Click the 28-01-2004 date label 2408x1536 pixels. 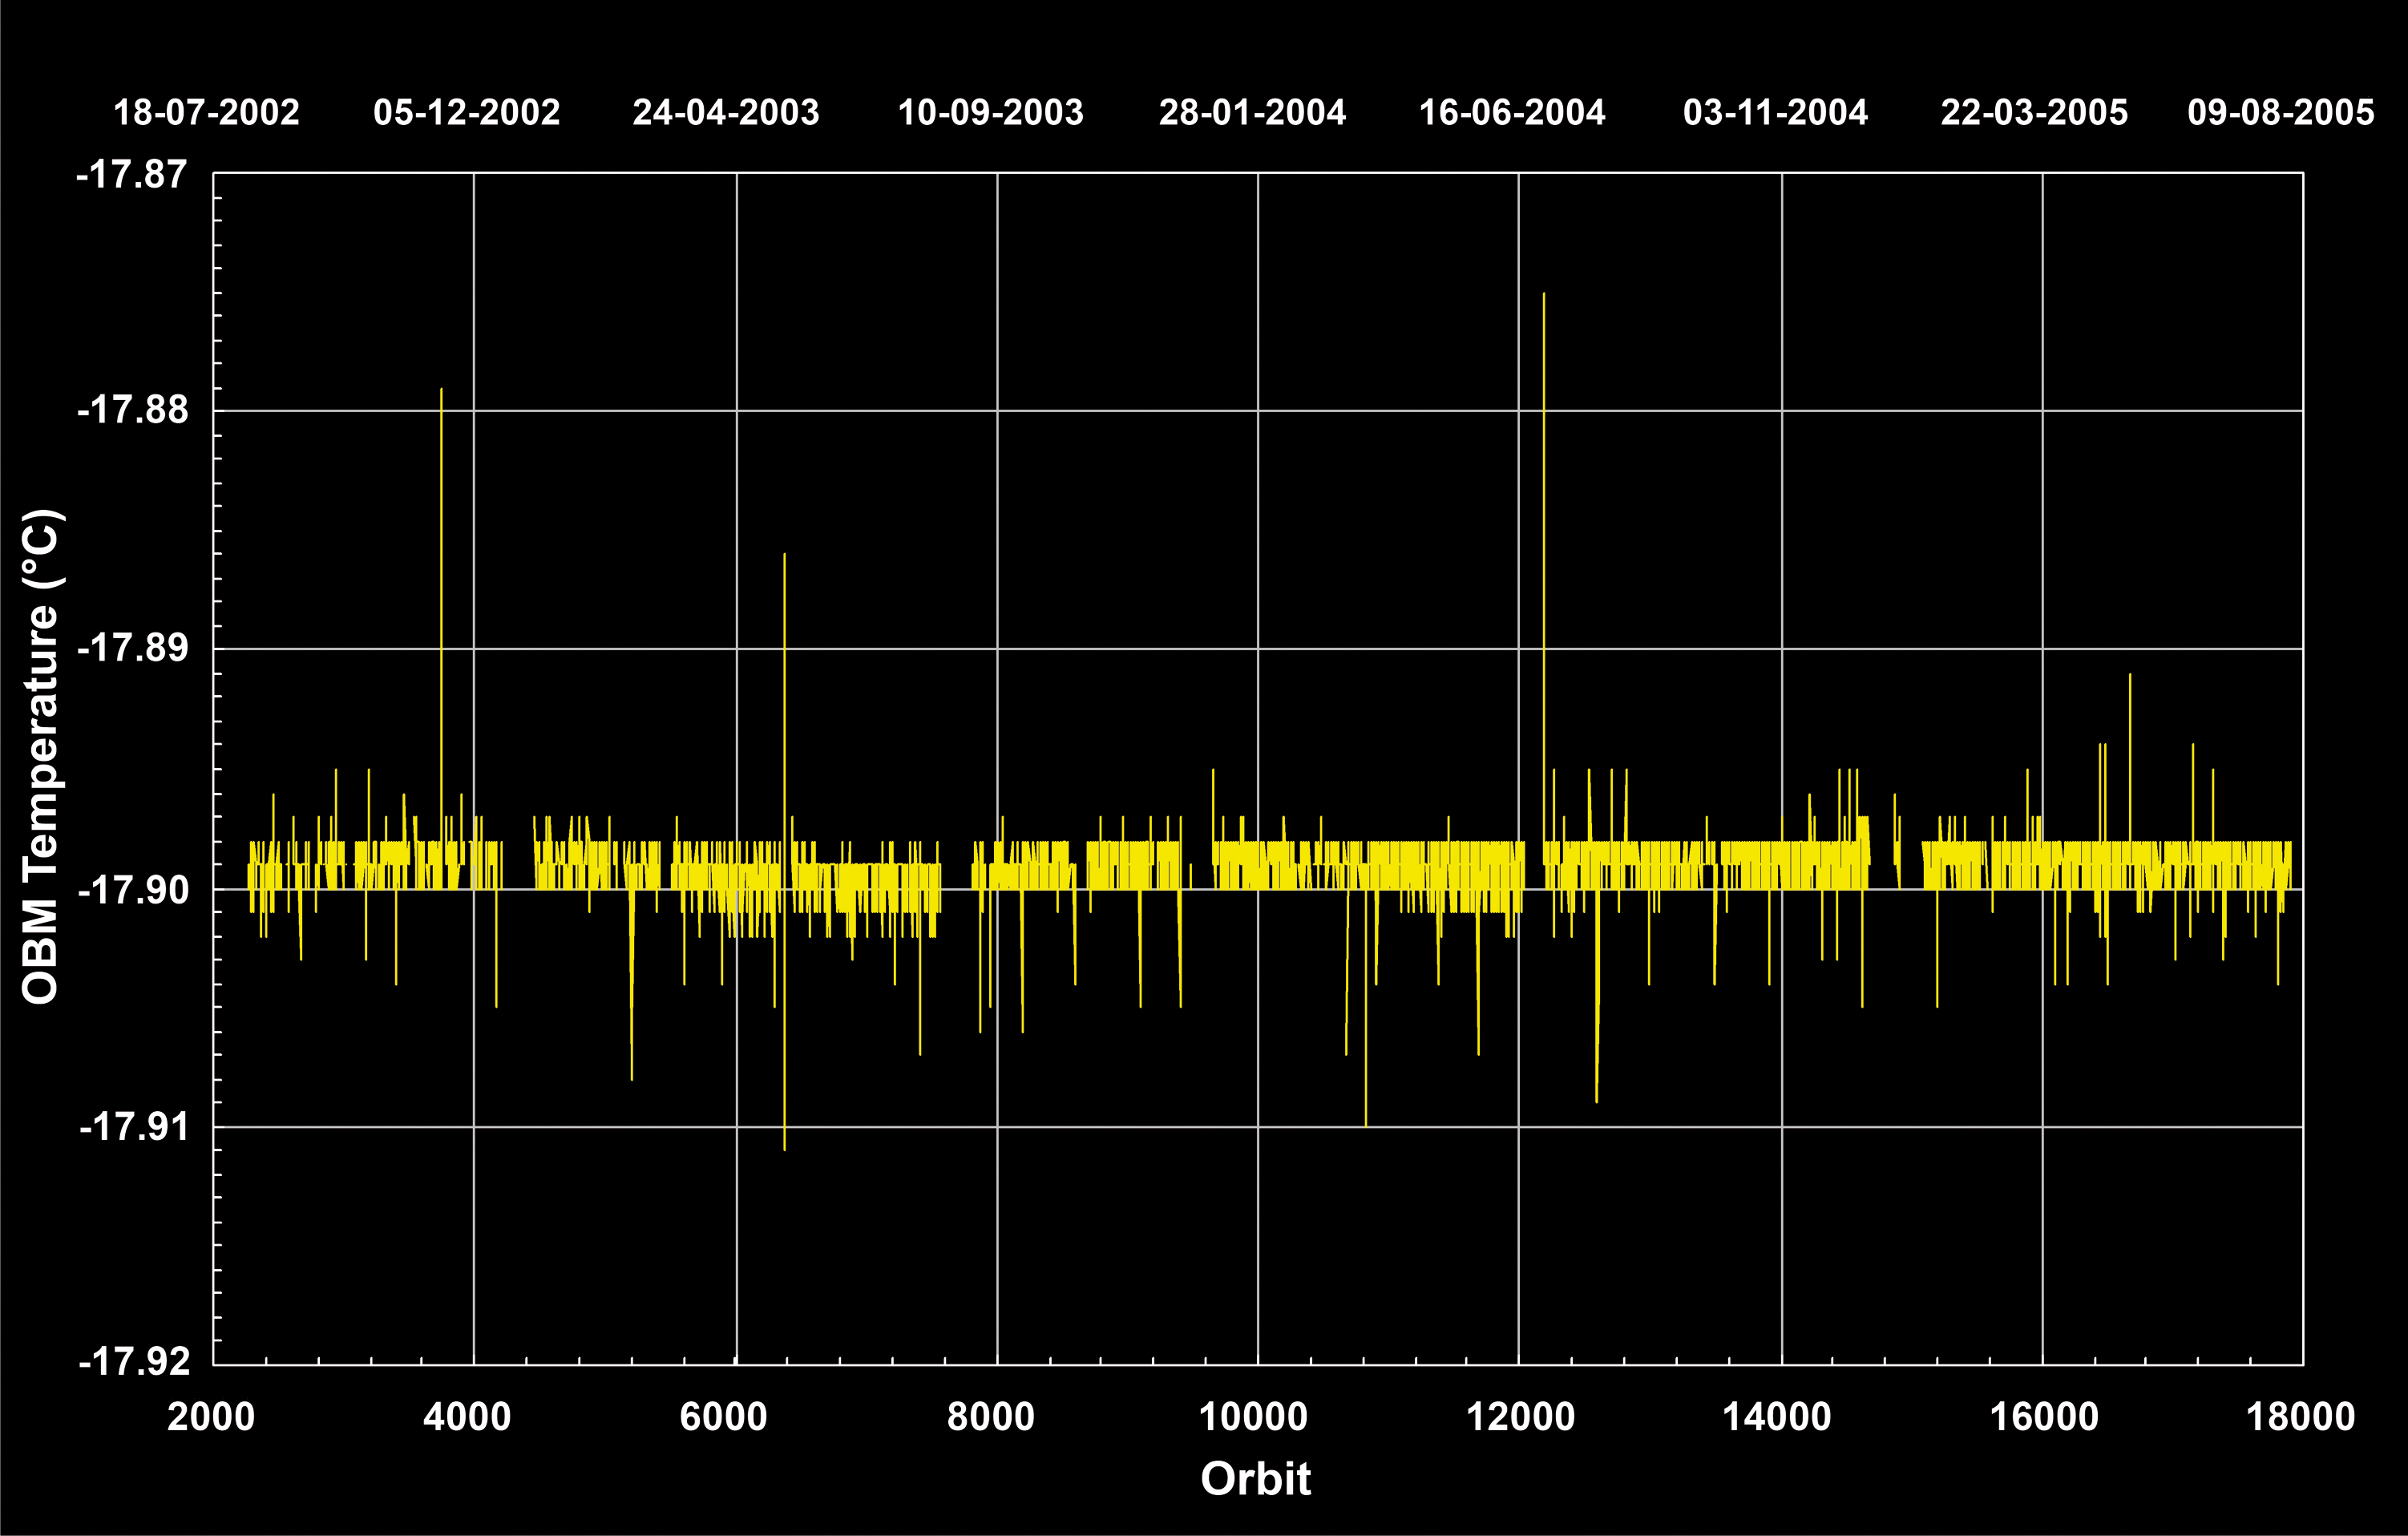(x=1252, y=112)
